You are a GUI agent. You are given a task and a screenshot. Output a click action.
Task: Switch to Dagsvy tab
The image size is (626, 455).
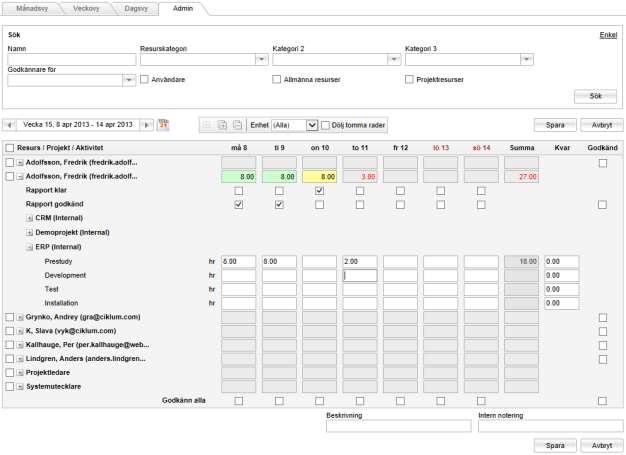point(136,8)
